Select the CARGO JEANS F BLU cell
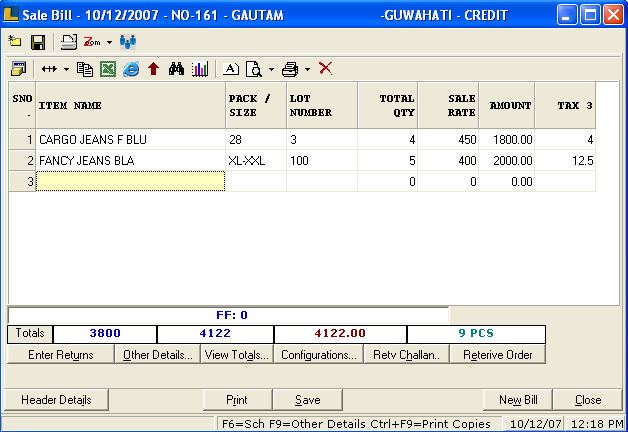This screenshot has height=432, width=628. coord(131,140)
